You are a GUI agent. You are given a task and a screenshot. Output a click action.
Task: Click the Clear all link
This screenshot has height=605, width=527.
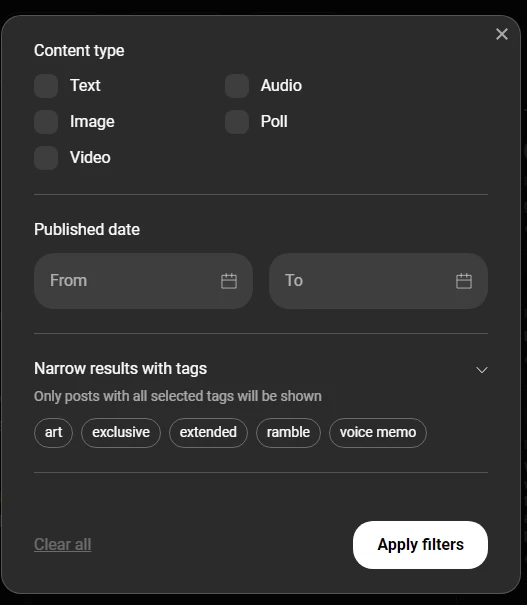62,544
